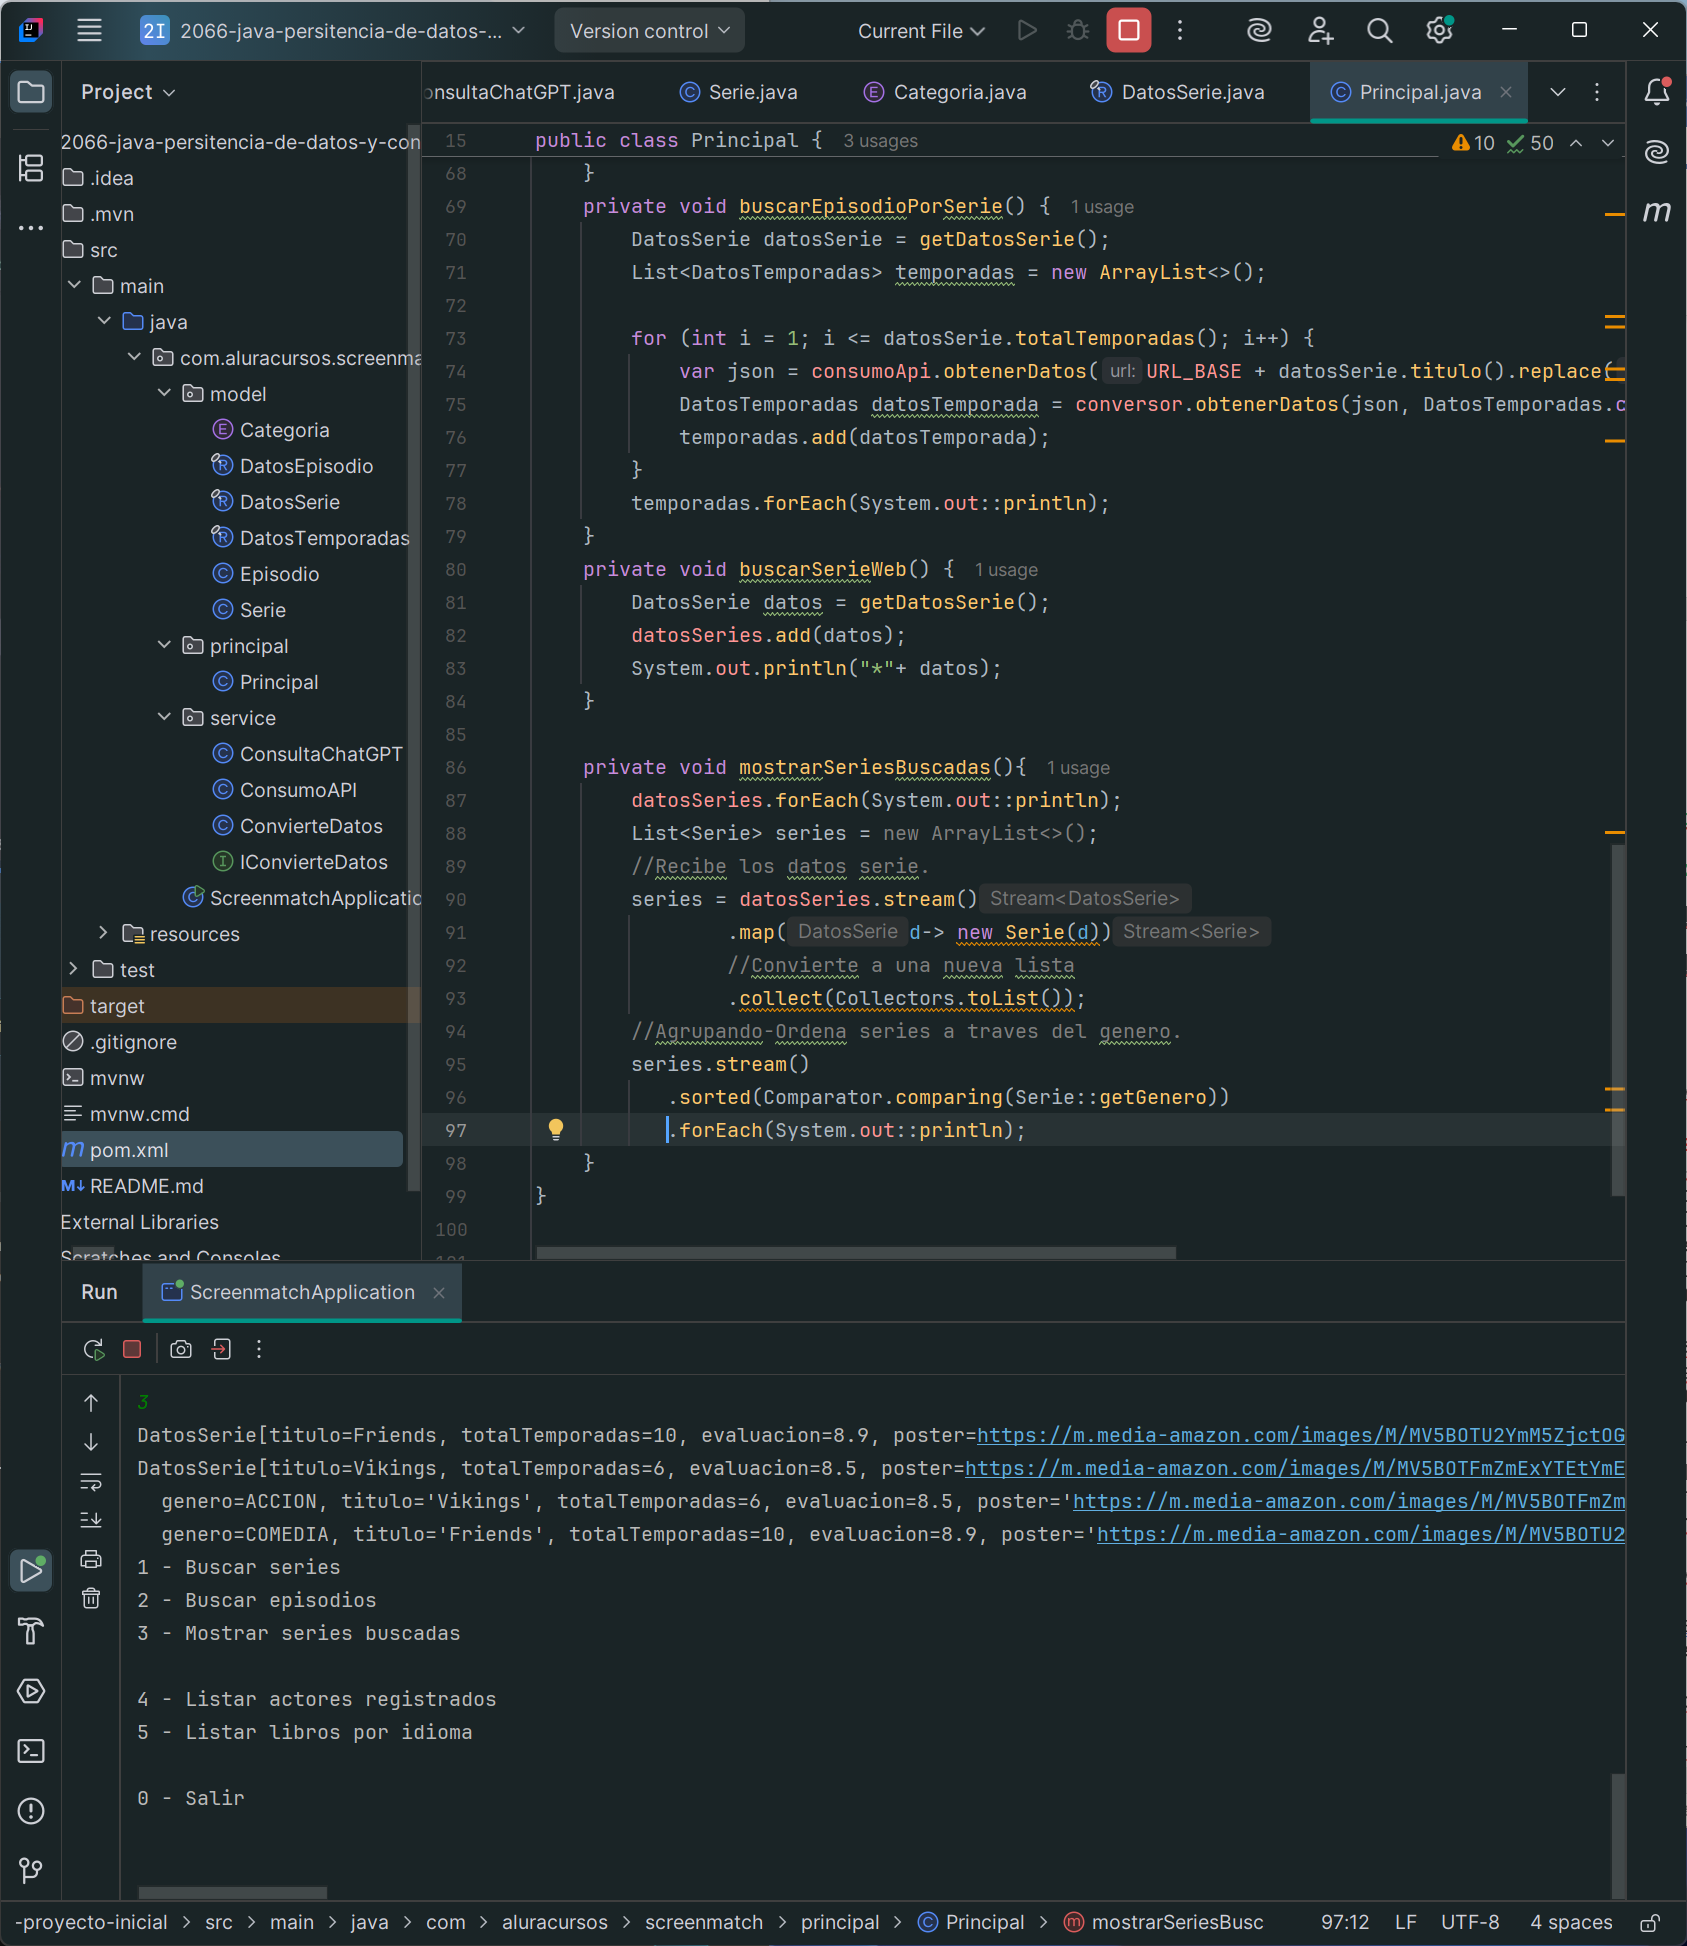The height and width of the screenshot is (1946, 1687).
Task: Rerun ScreenmatchApplication
Action: (x=94, y=1349)
